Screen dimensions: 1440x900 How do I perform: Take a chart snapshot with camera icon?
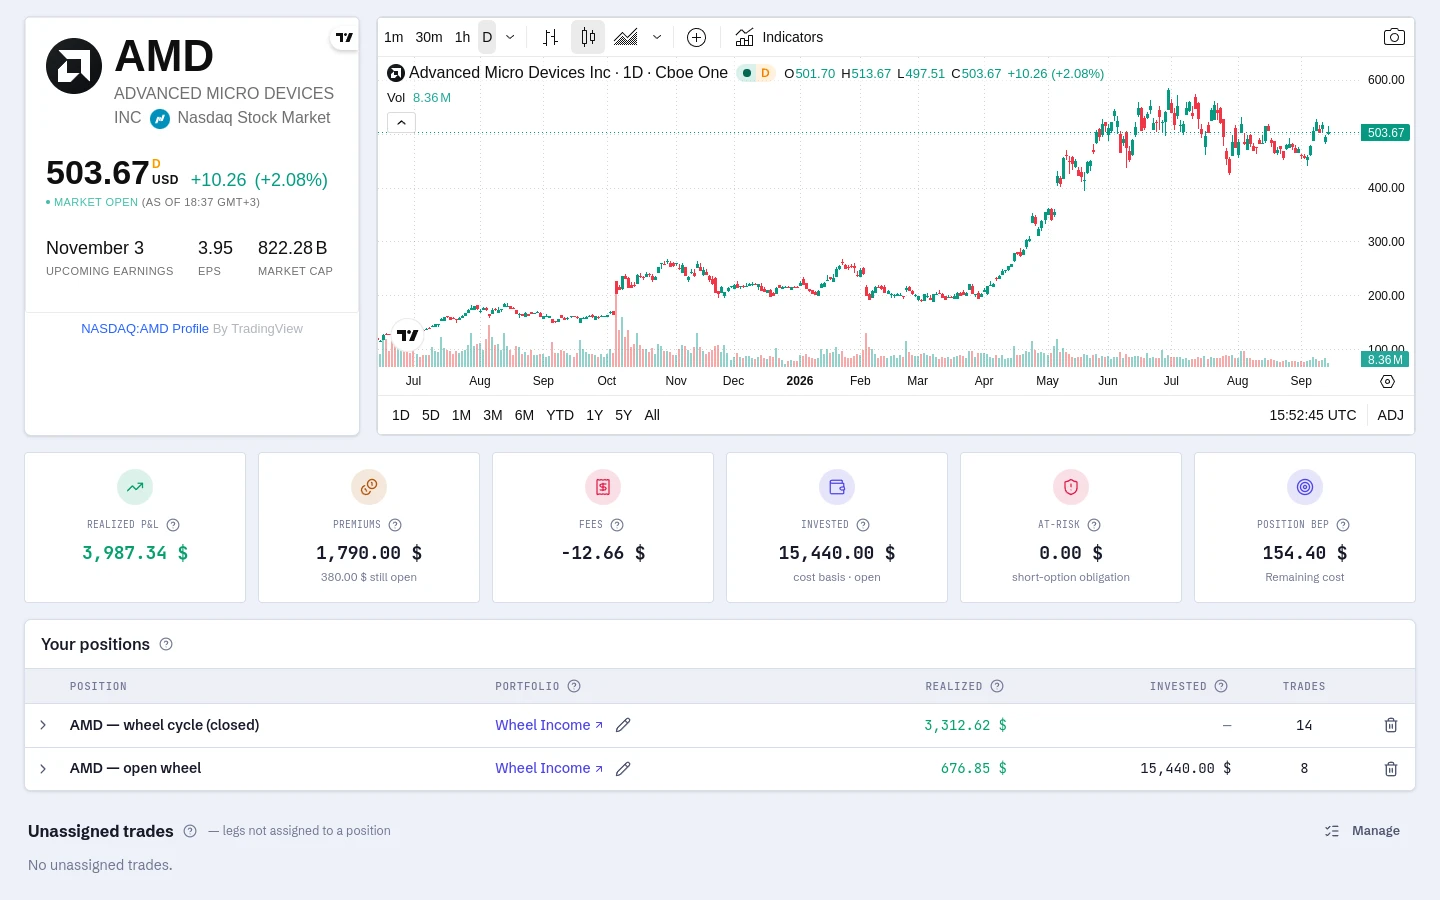[x=1394, y=37]
